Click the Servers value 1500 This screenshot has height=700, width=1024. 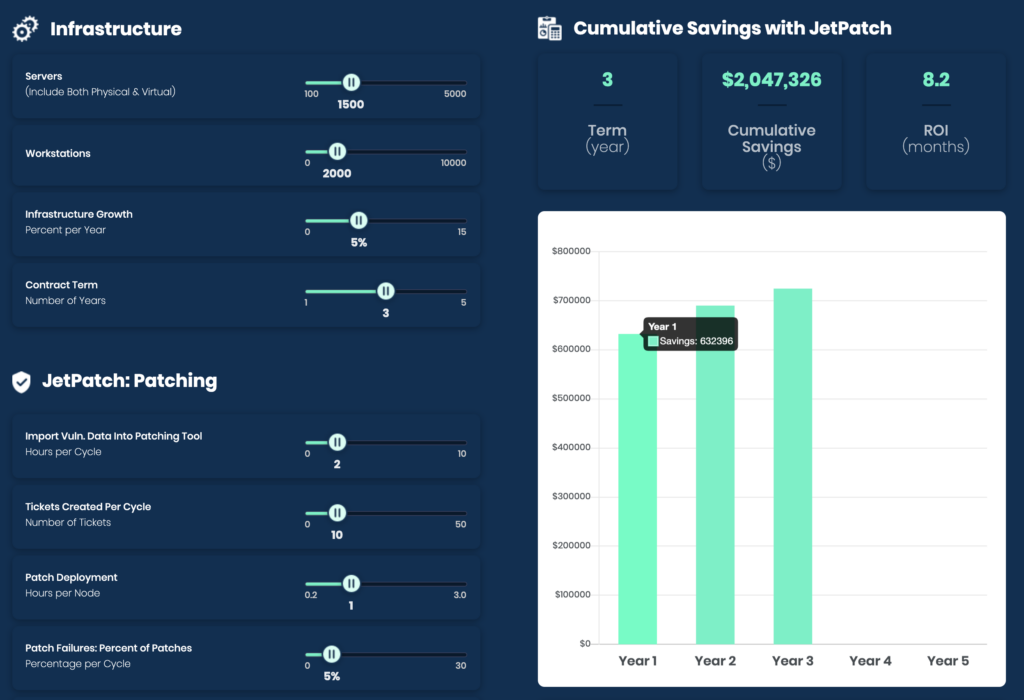pyautogui.click(x=351, y=104)
